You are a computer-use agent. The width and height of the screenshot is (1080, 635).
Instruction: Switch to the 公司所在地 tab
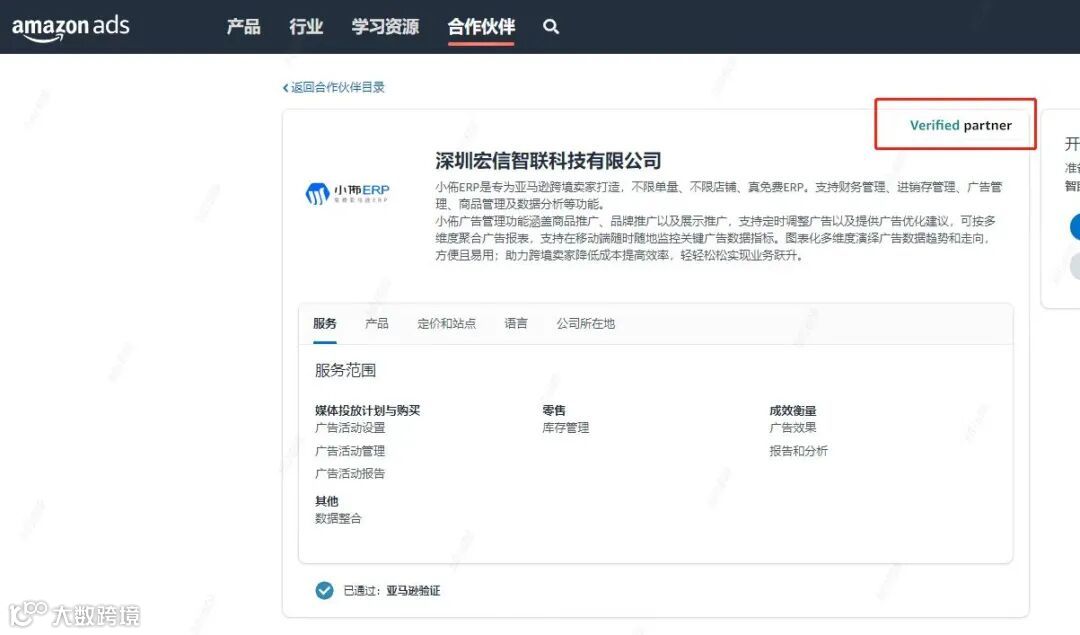tap(585, 324)
